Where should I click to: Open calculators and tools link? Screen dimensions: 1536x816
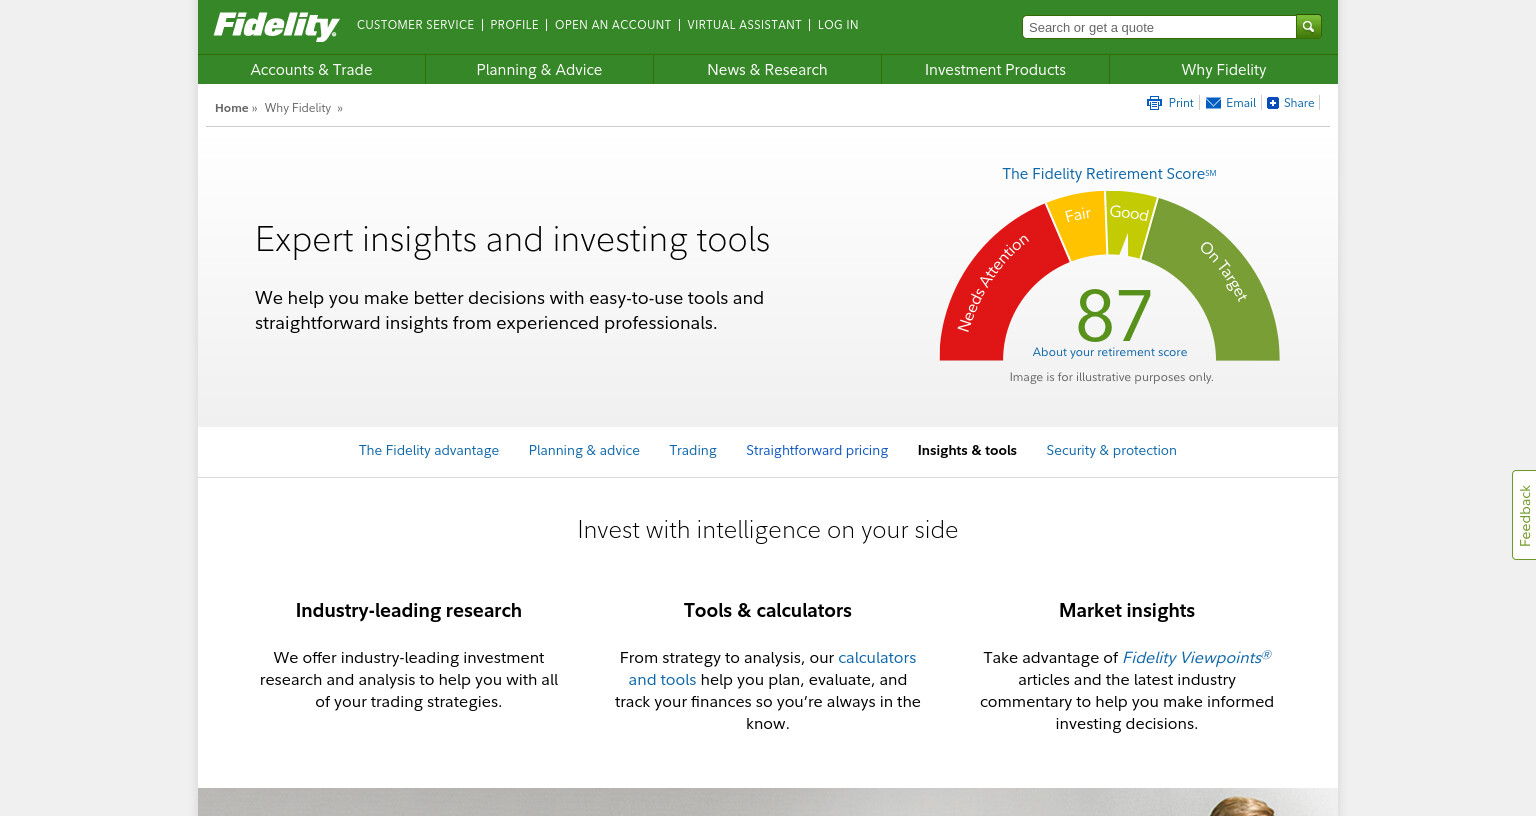772,669
